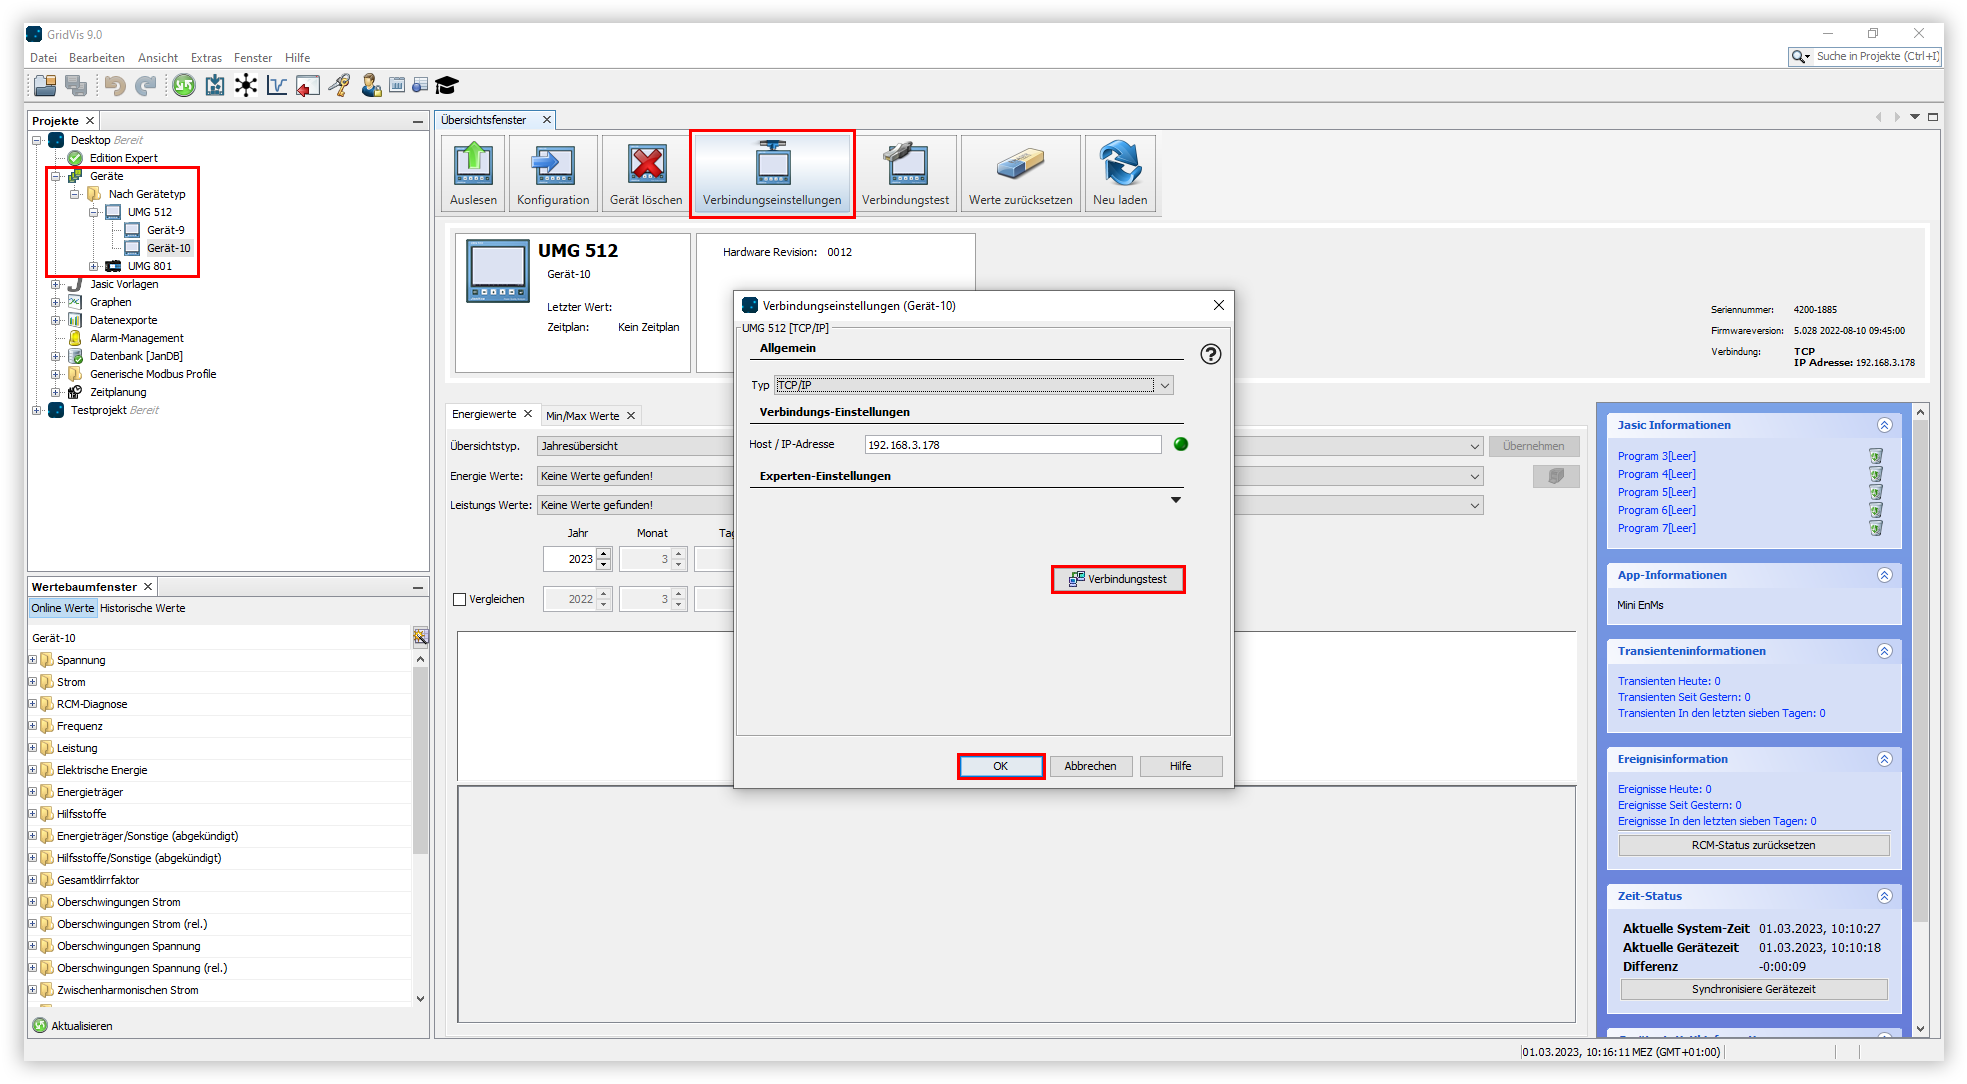Select the user permissions icon in the toolbar

tap(371, 86)
